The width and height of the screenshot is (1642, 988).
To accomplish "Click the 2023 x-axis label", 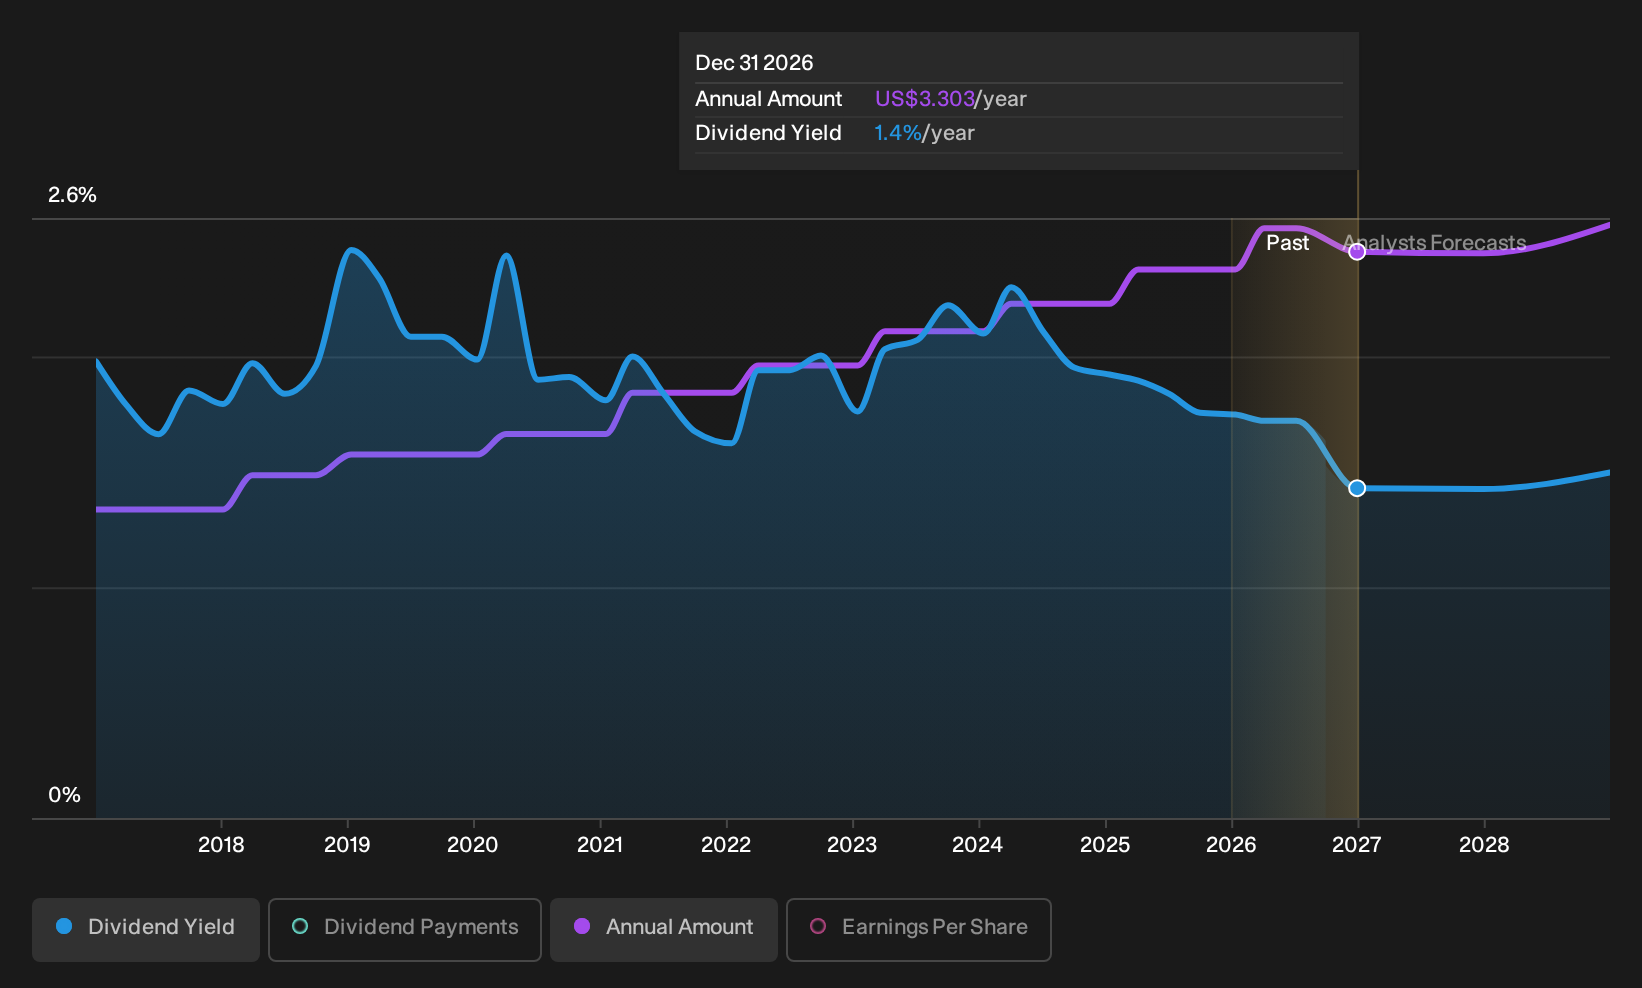I will tap(852, 845).
